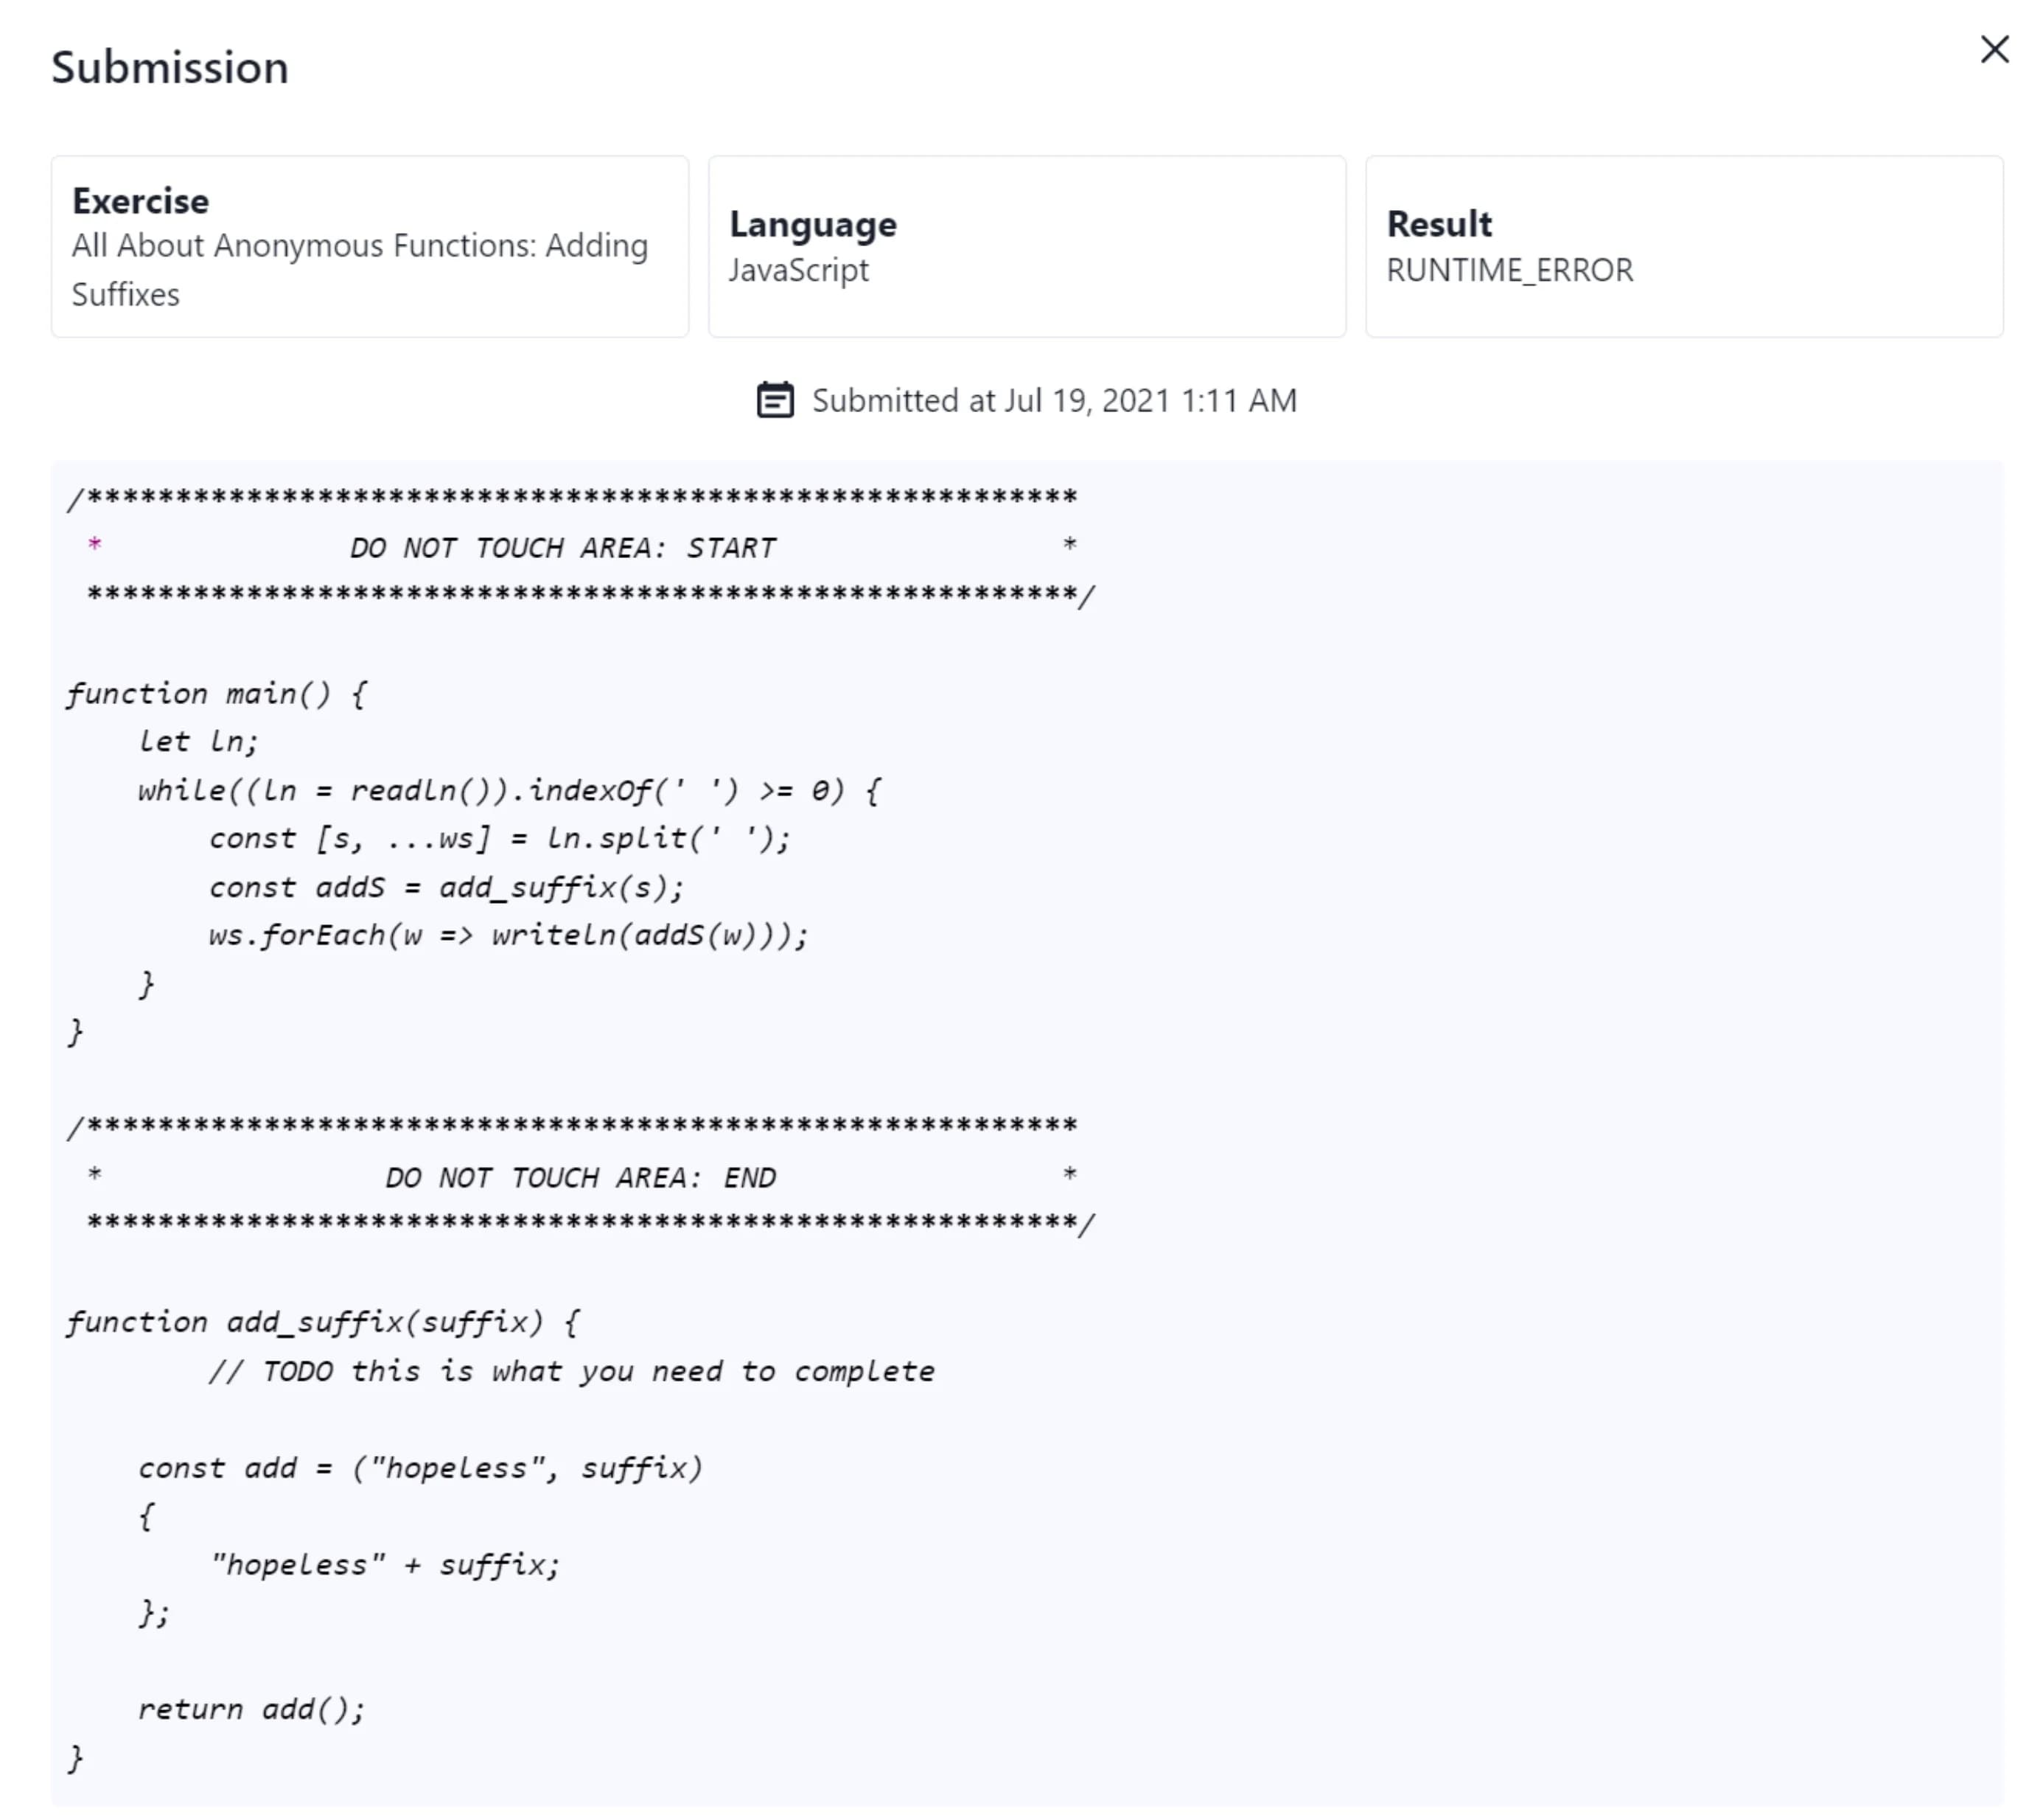Click the DO NOT TOUCH AREA: START comment
Screen dimensions: 2029x1820
pos(563,548)
